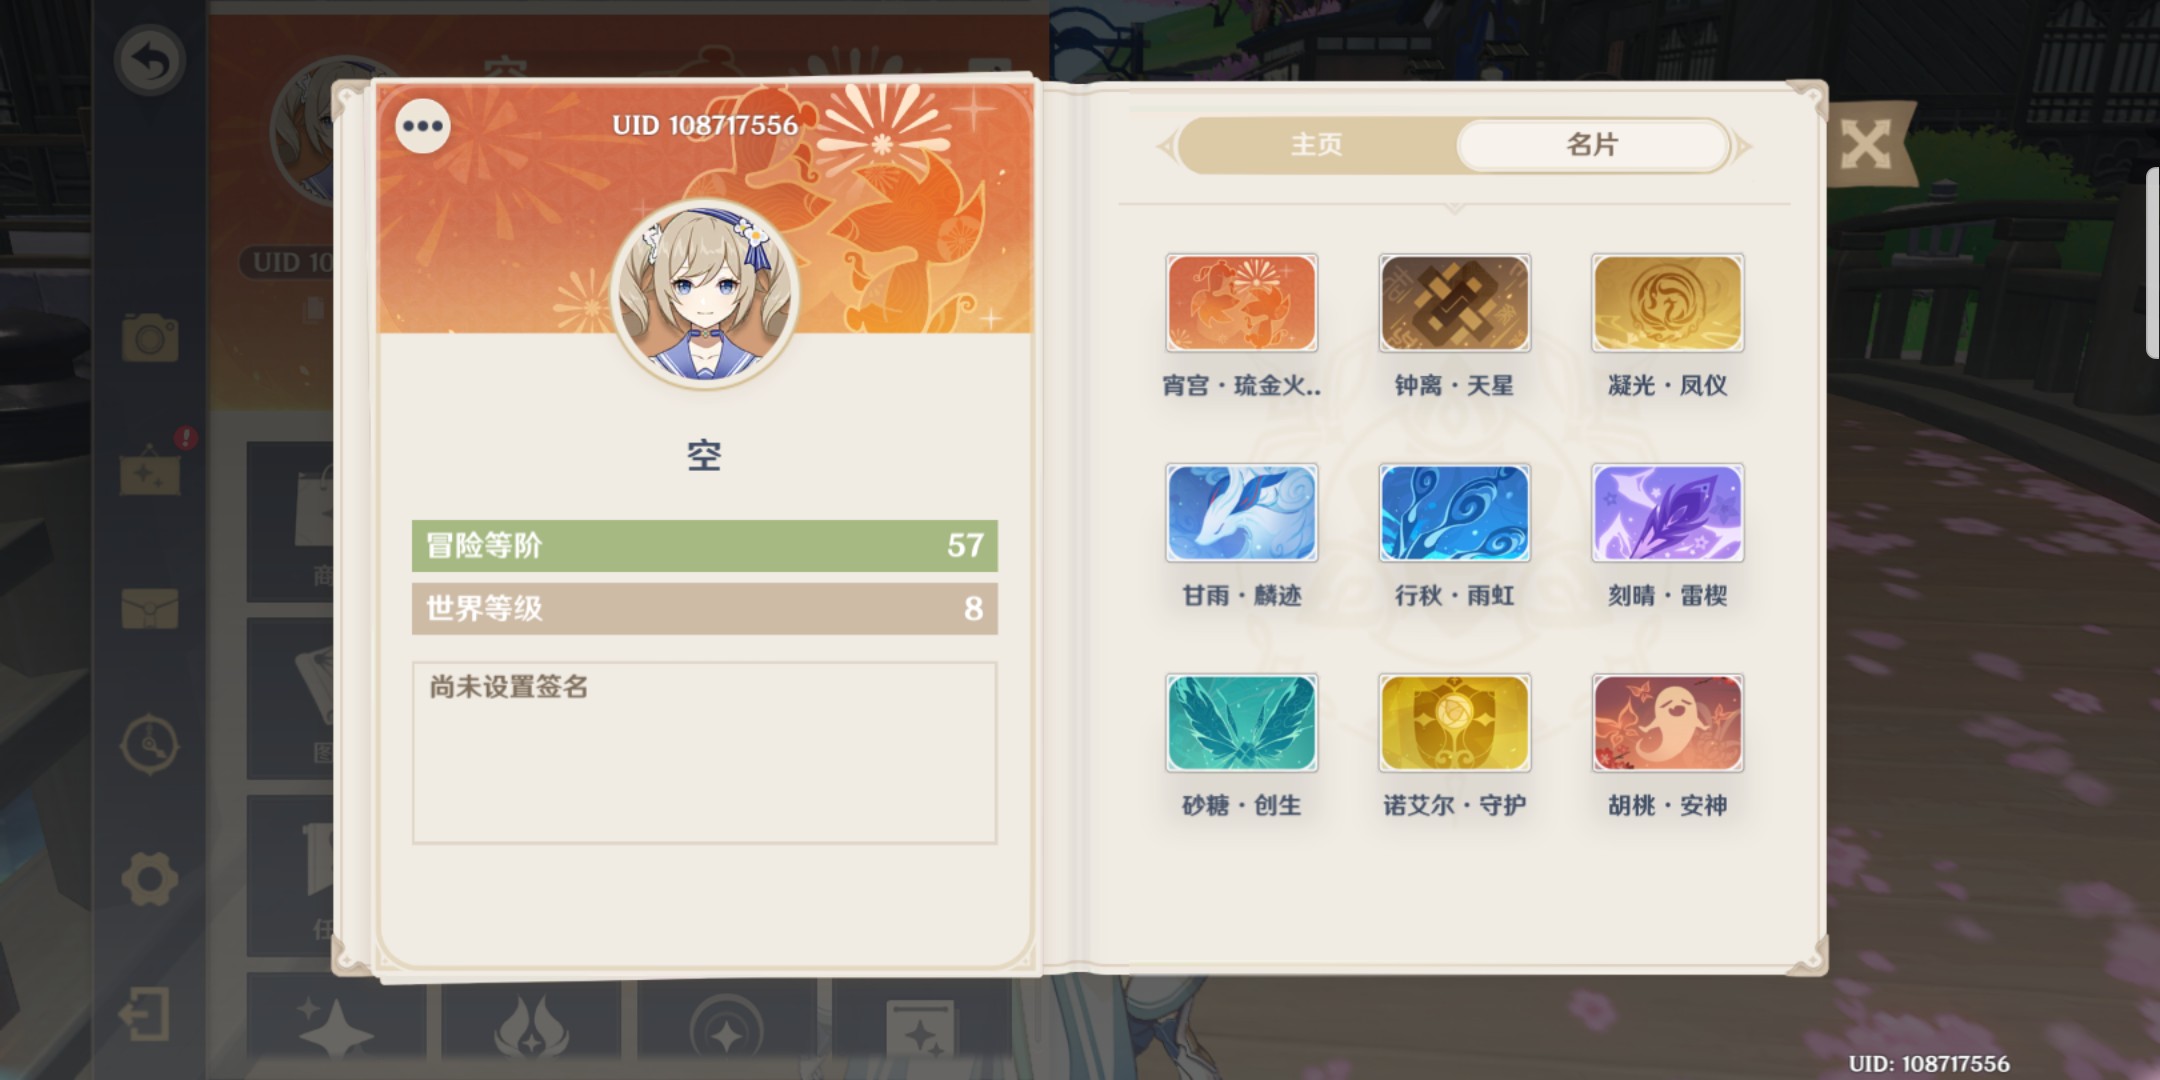
Task: Open the settings gear icon
Action: tap(150, 880)
